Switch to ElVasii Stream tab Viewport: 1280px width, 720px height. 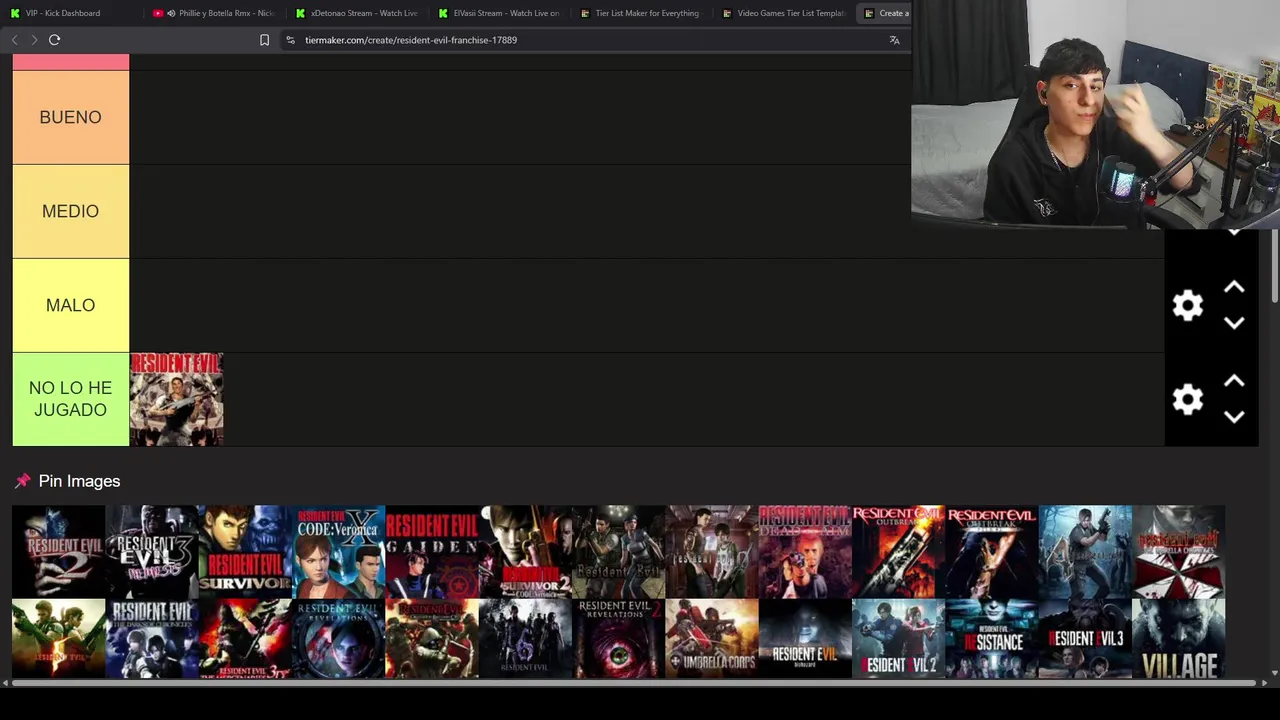point(499,13)
